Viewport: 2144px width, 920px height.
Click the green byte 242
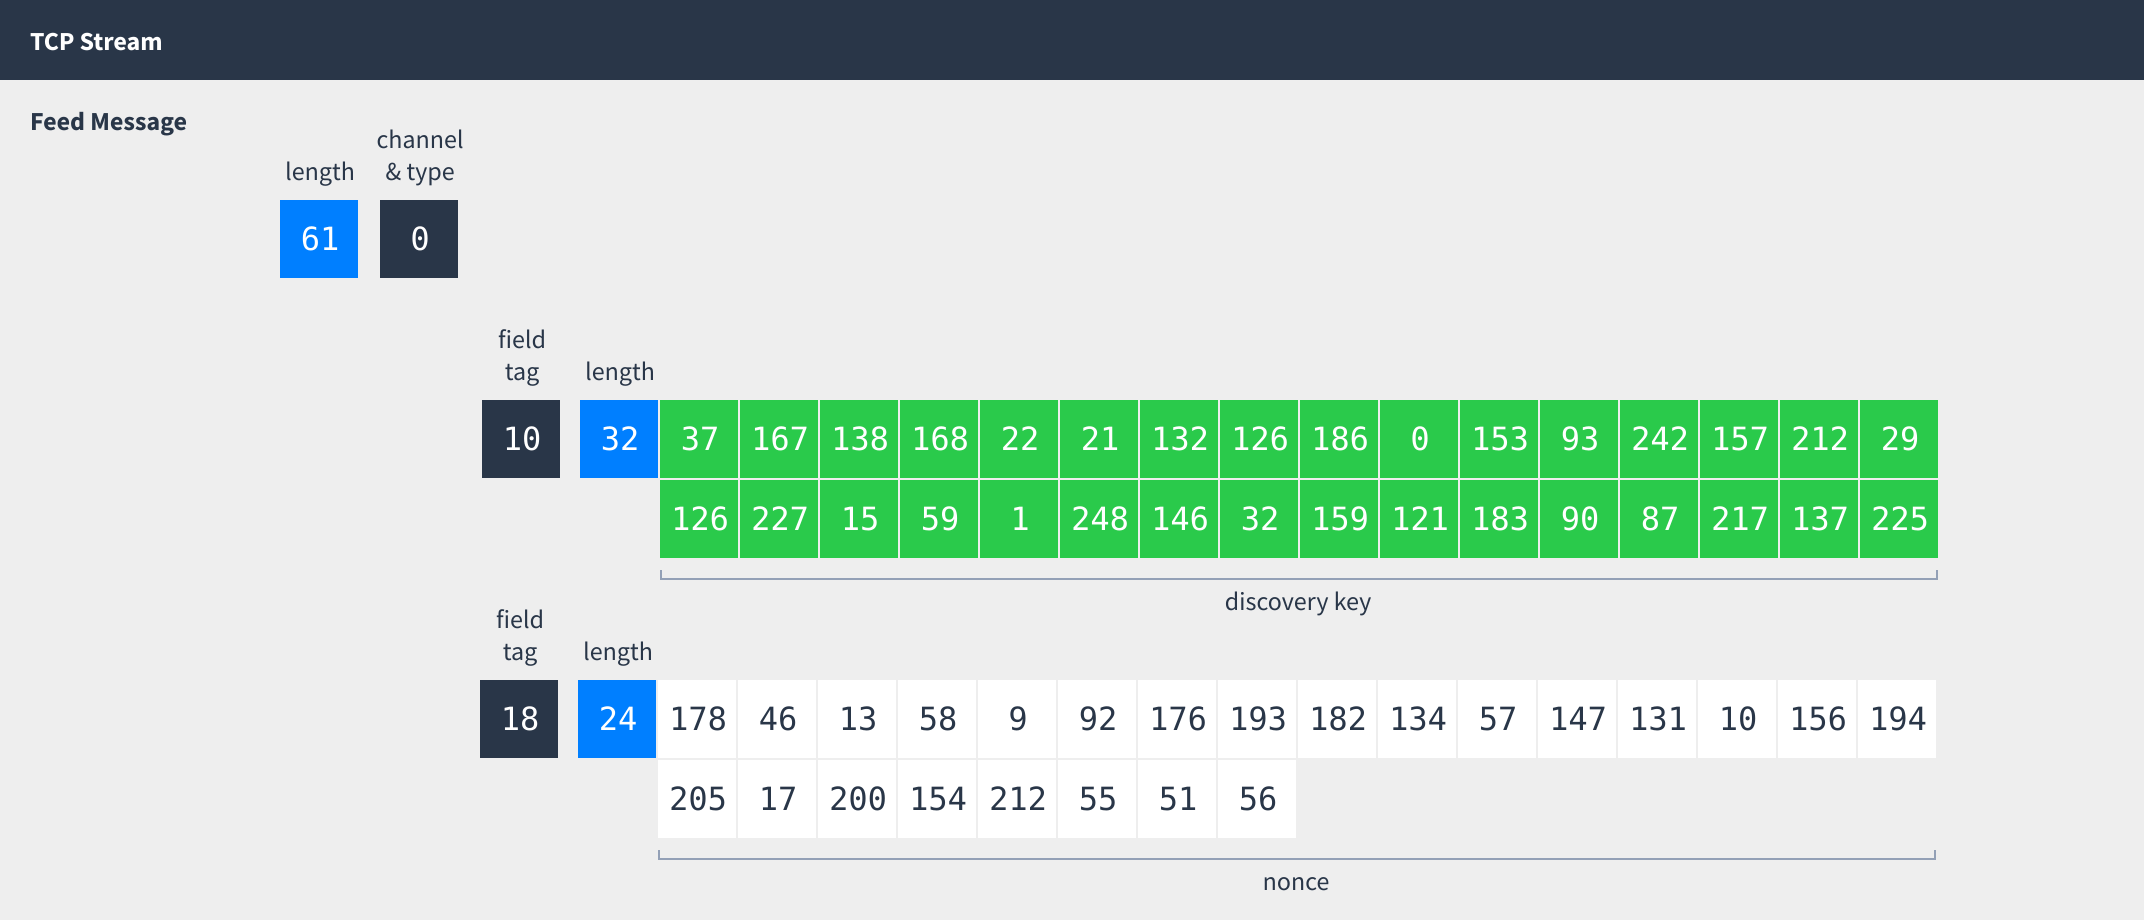1659,439
